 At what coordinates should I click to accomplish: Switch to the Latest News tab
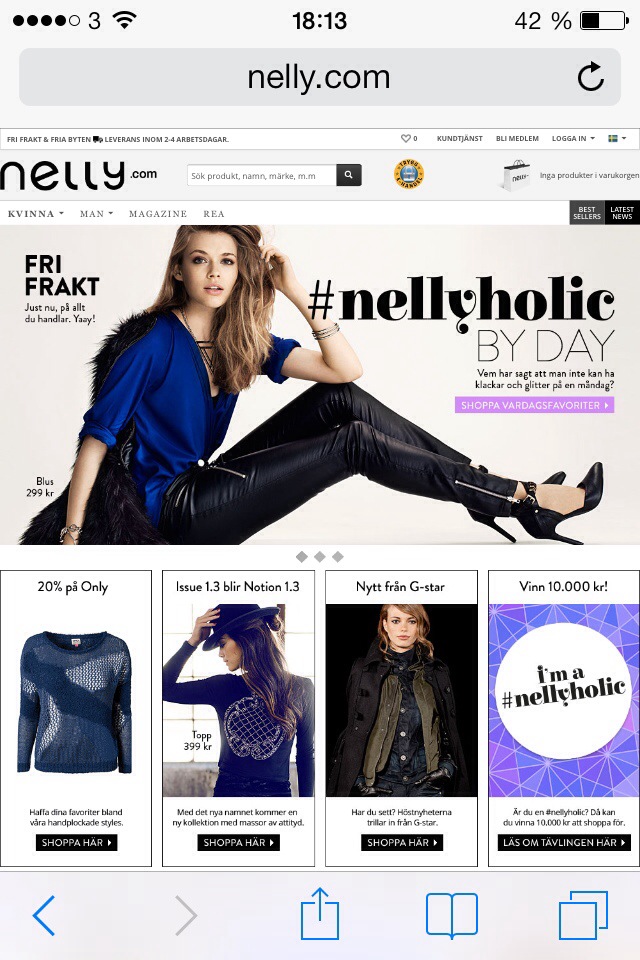click(622, 213)
